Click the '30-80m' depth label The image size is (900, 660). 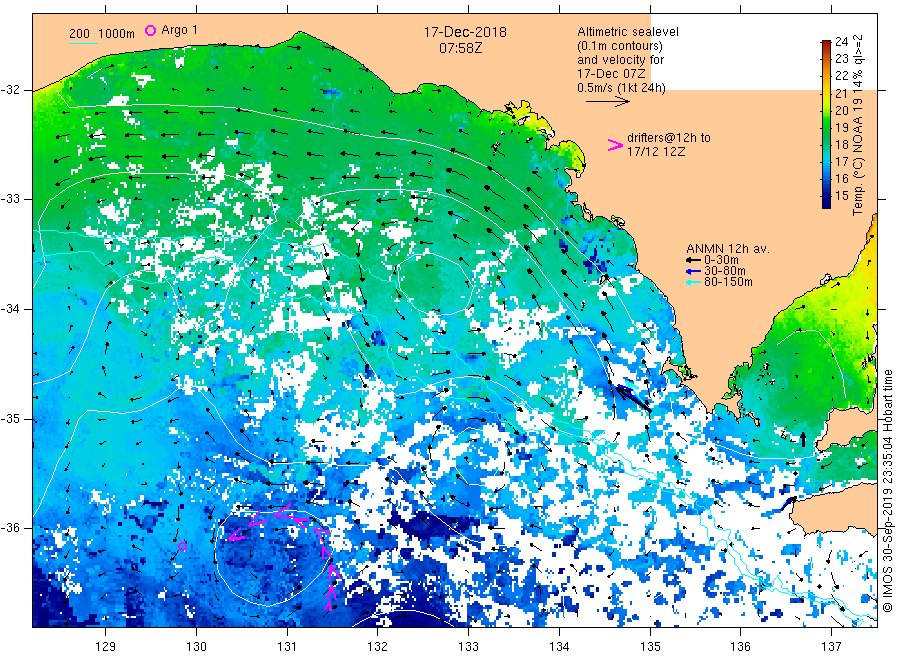point(724,271)
